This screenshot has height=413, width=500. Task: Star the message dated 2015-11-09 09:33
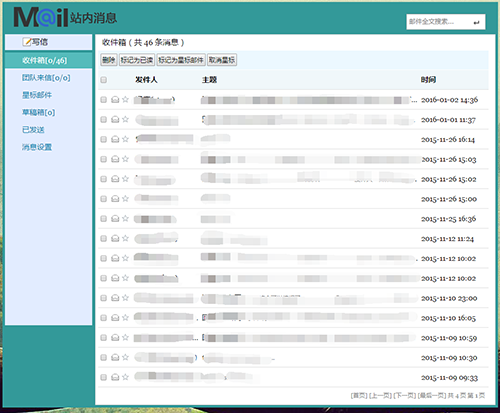125,377
